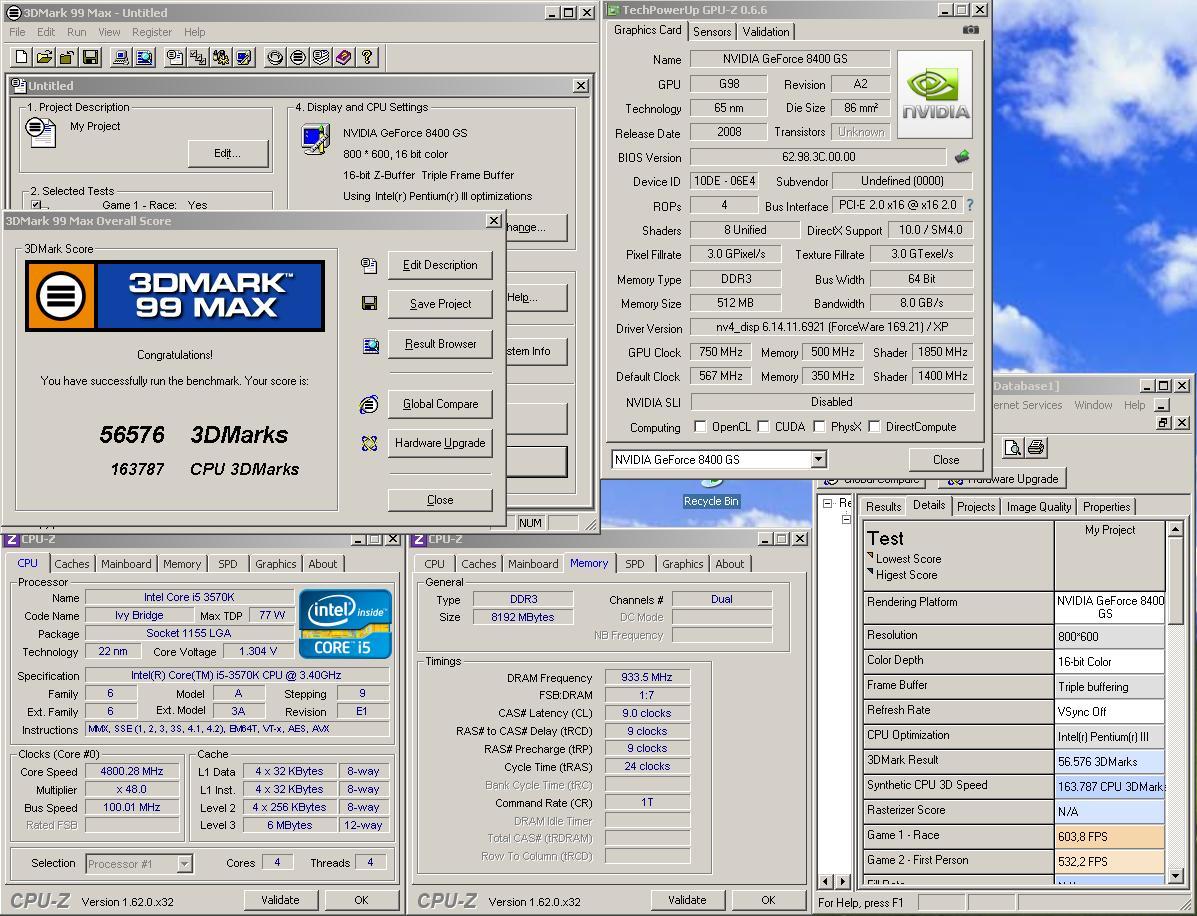Click the Save Project button

440,304
